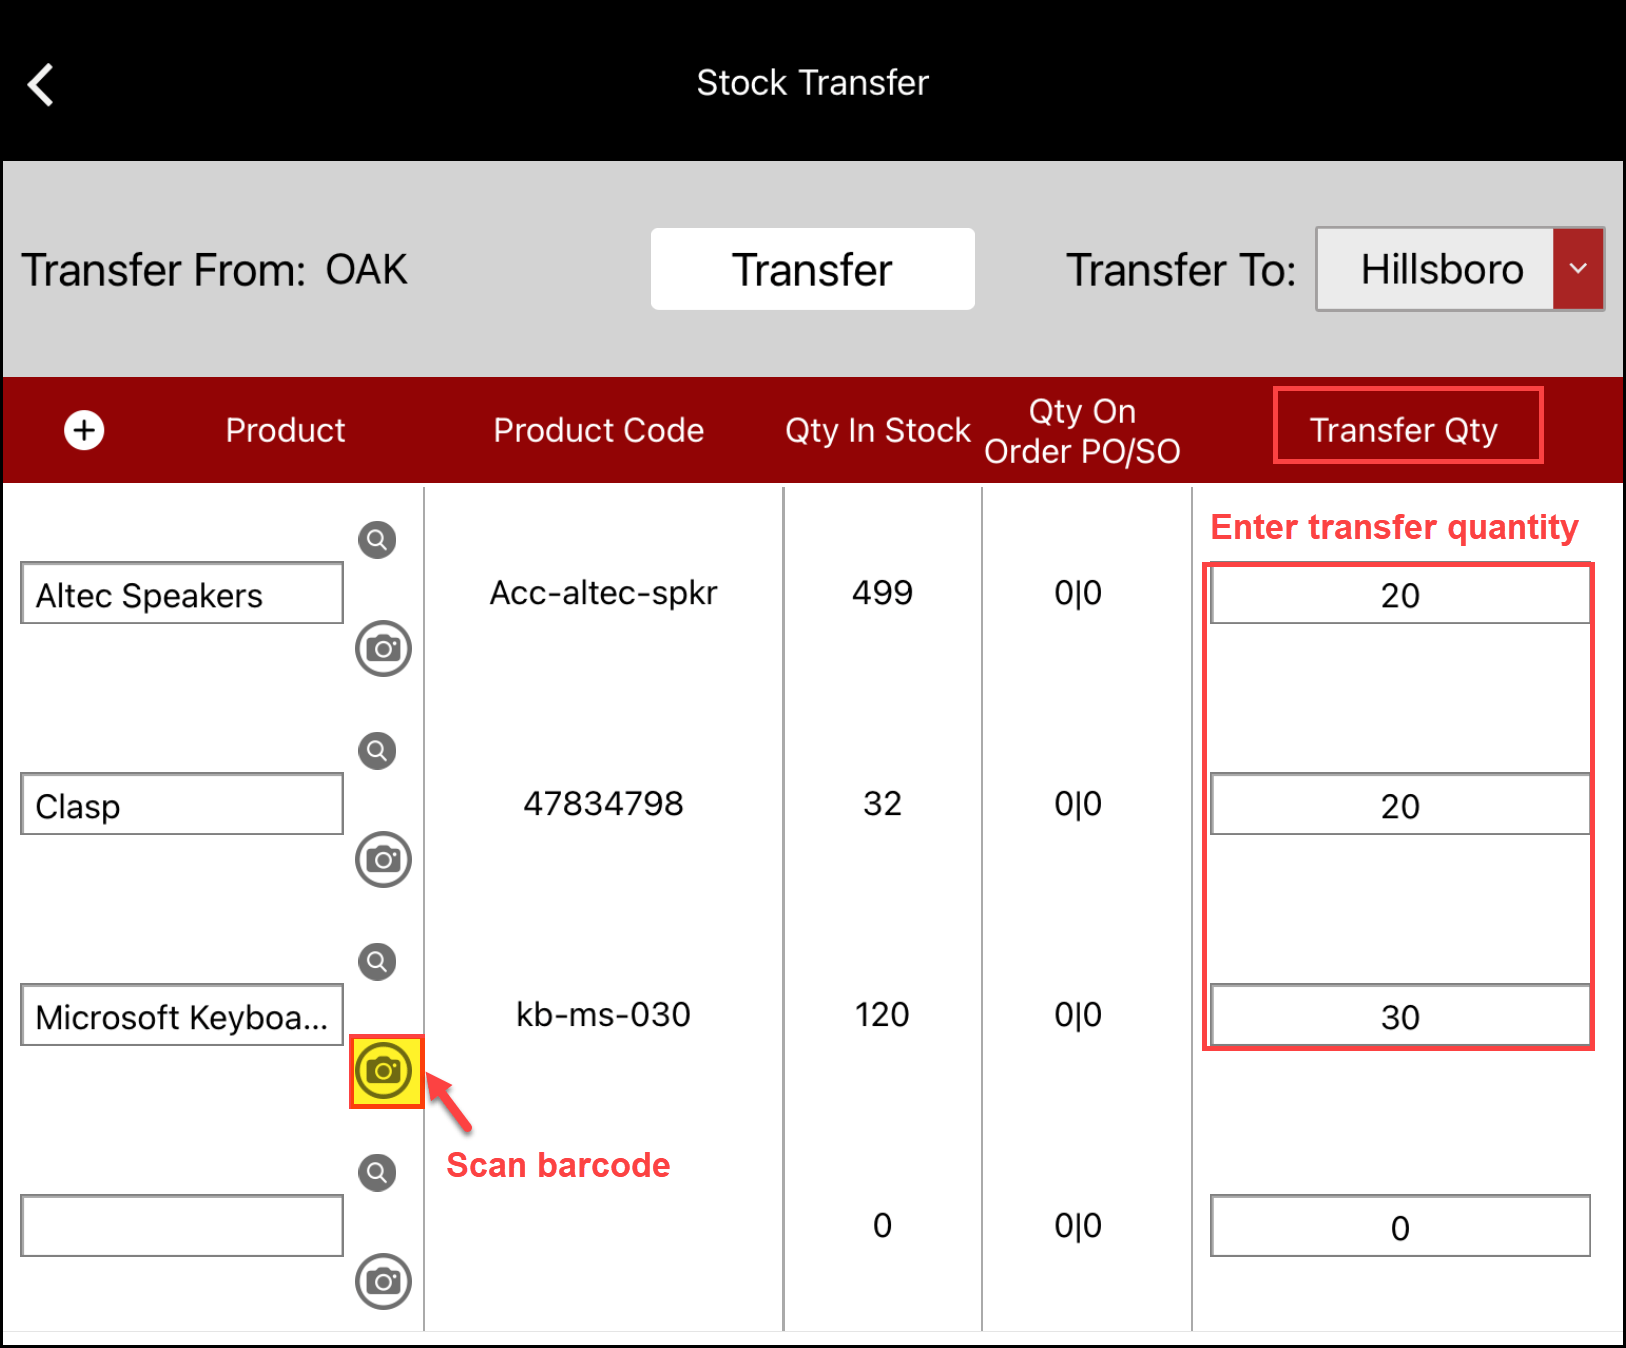The height and width of the screenshot is (1348, 1626).
Task: Open product search on the empty bottom row
Action: (377, 1172)
